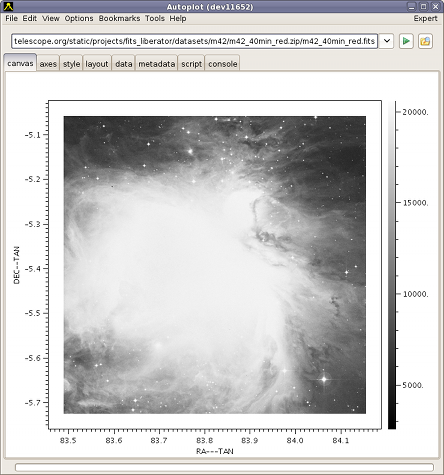Click the grayscale colorbar
This screenshot has width=444, height=475.
[x=392, y=265]
